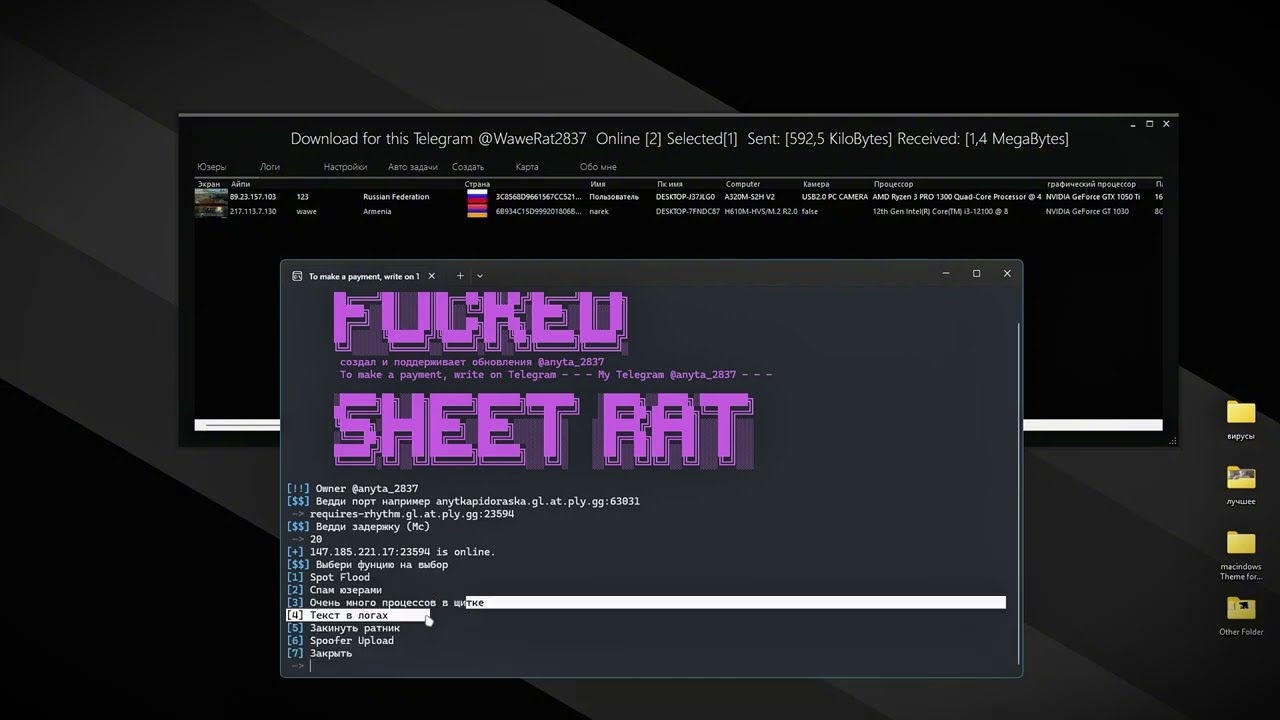Open the Создать tab
Viewport: 1280px width, 720px height.
(x=468, y=167)
